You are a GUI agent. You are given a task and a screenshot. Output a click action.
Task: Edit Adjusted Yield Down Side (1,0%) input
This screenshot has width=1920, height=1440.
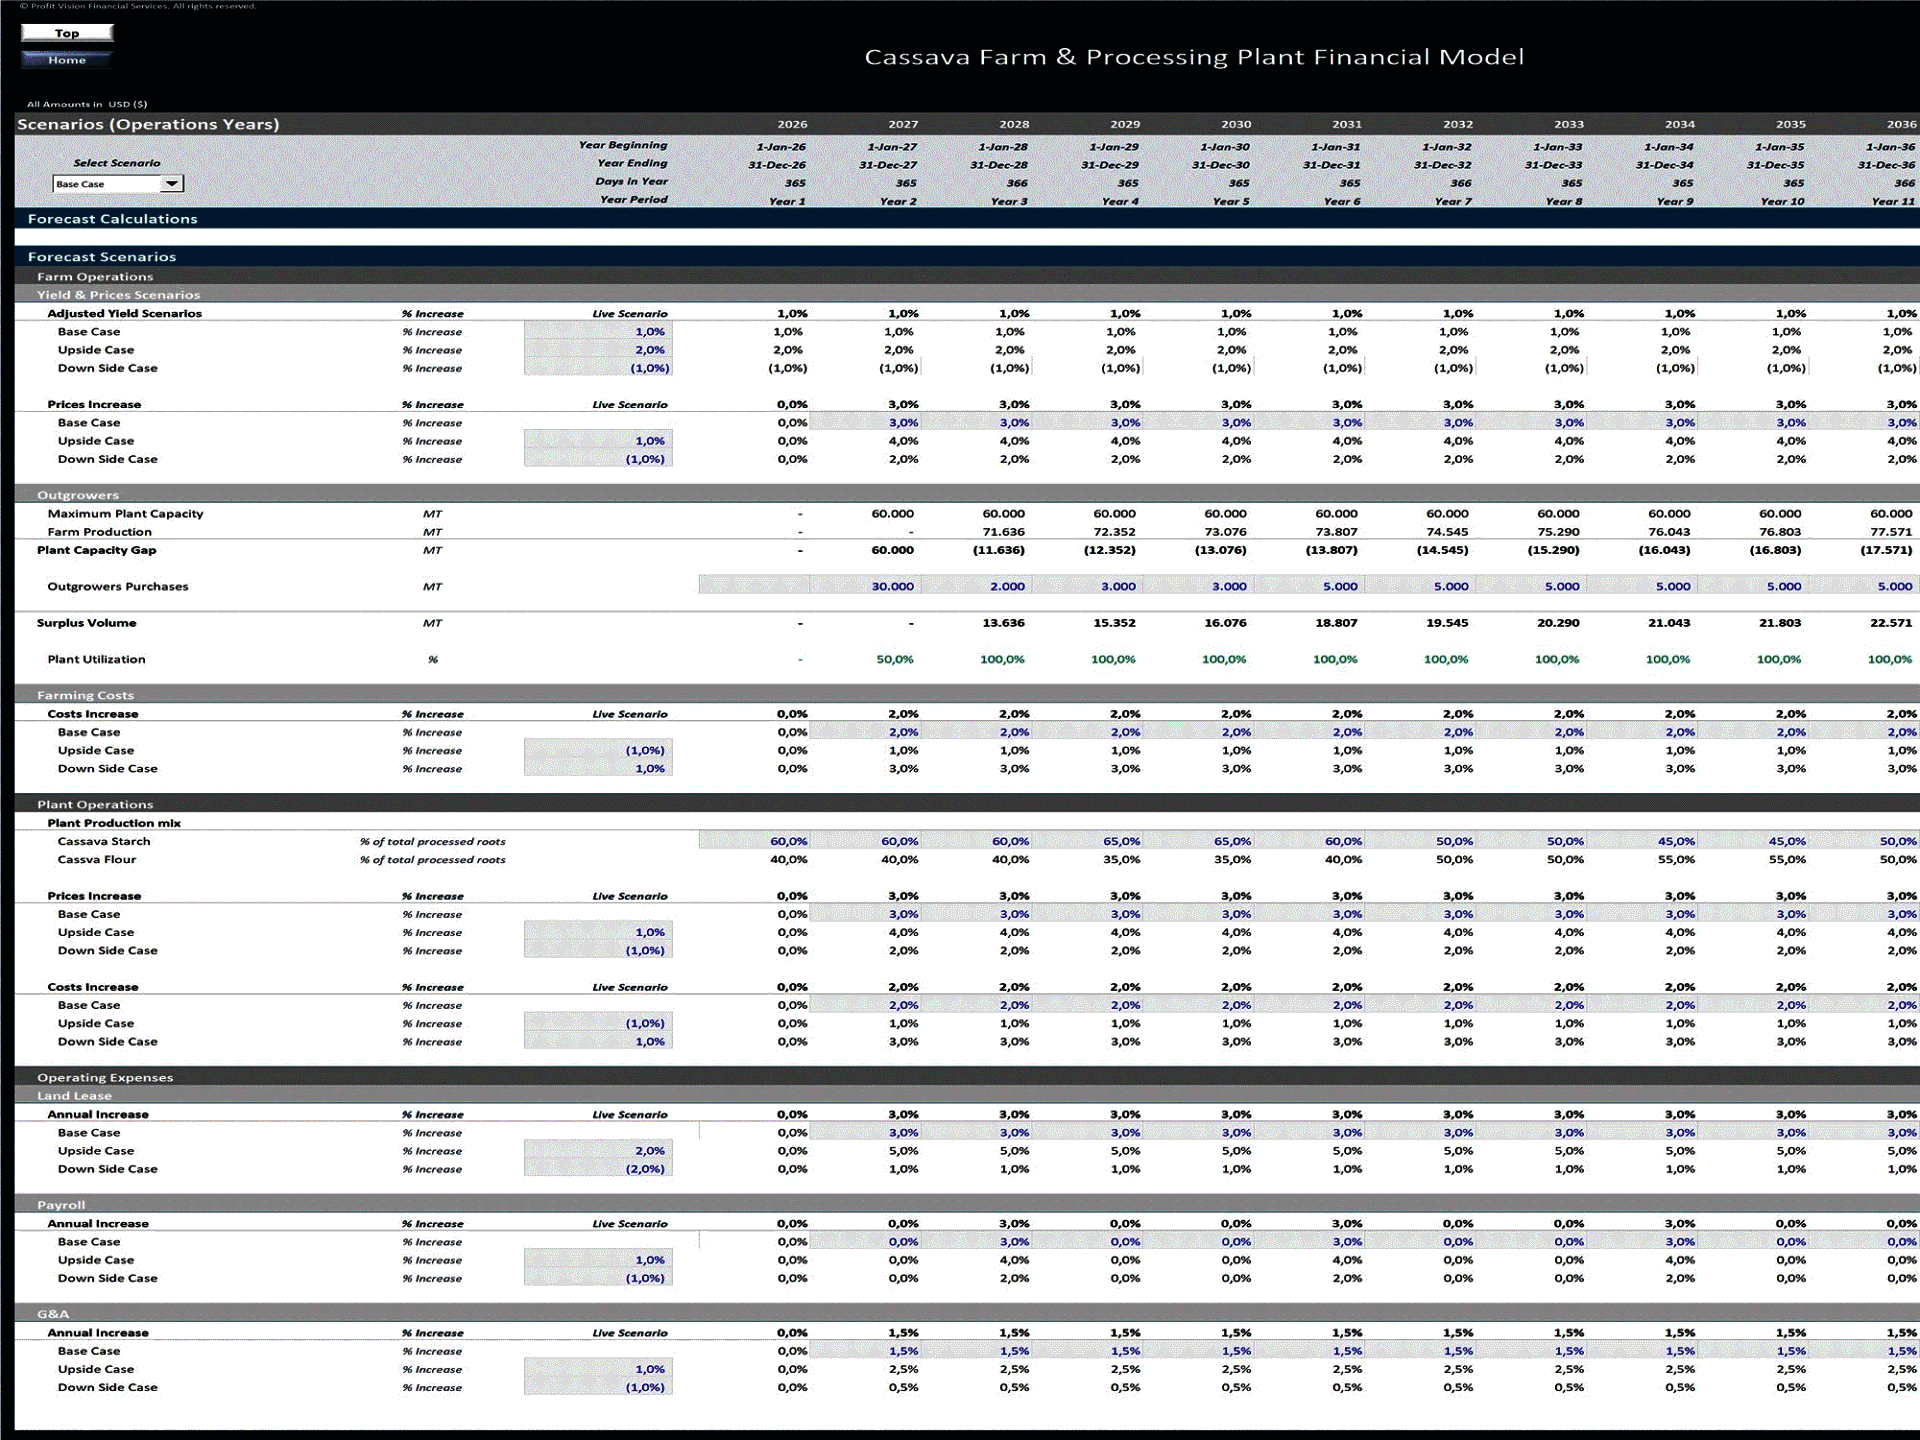(x=598, y=368)
